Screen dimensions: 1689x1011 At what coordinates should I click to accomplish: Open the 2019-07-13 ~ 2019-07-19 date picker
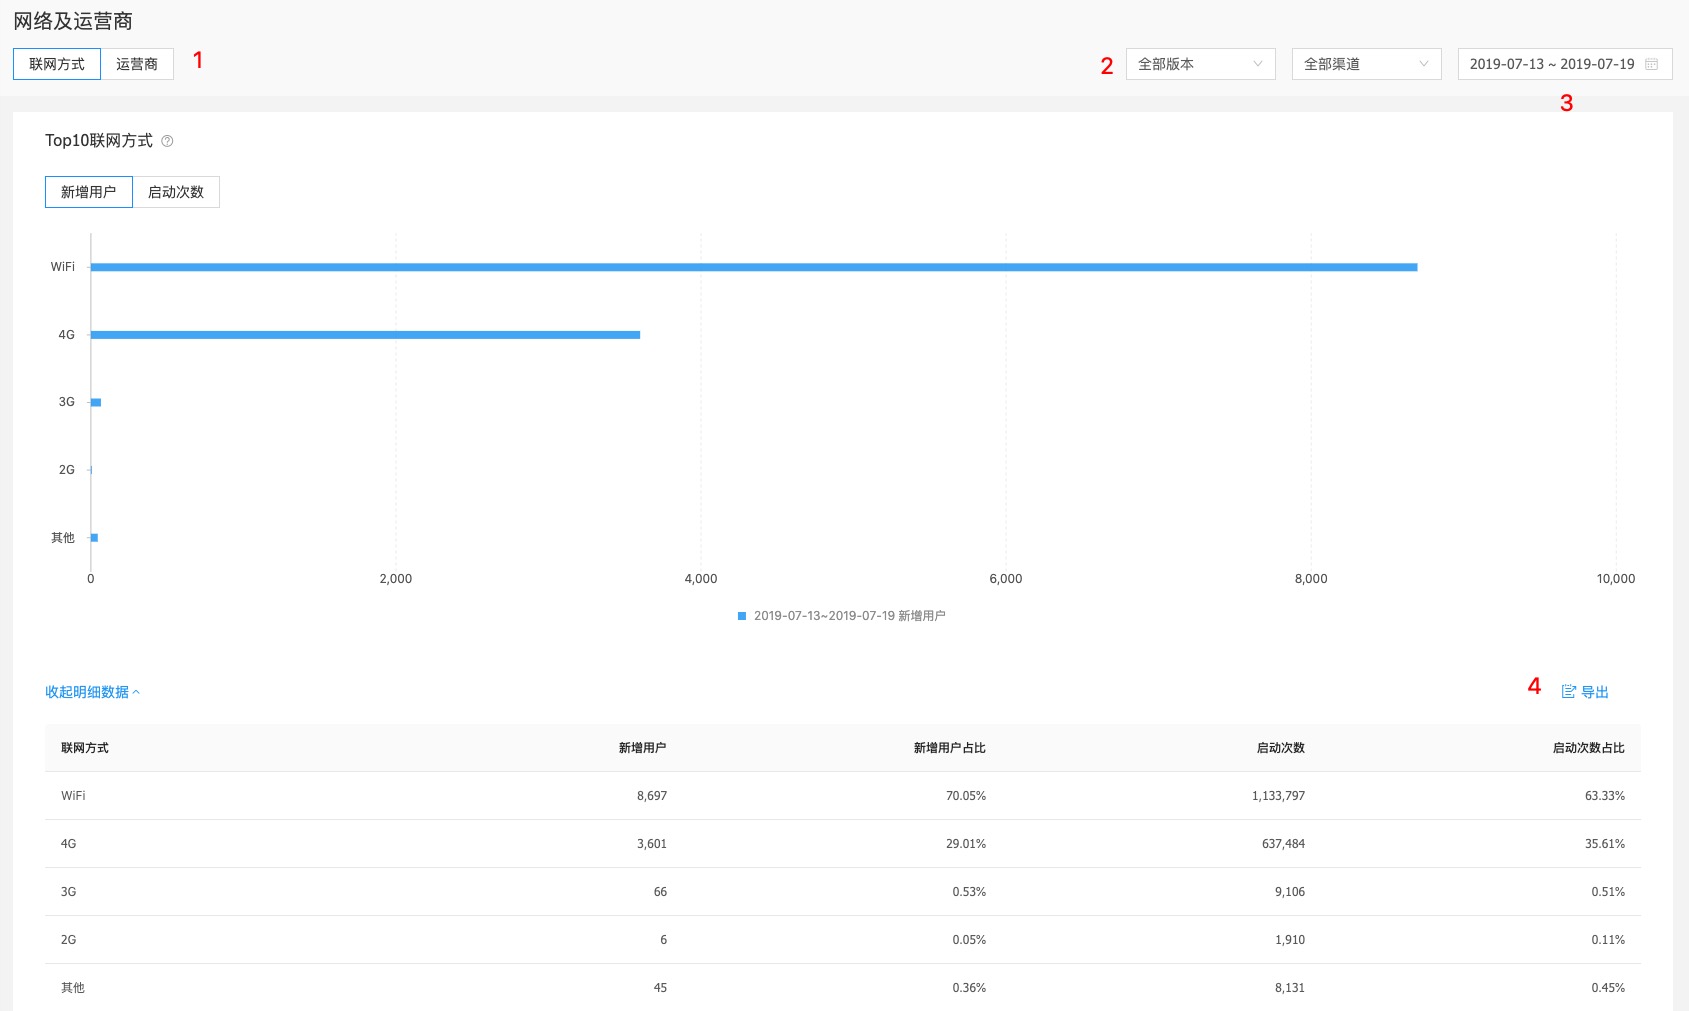click(x=1565, y=64)
